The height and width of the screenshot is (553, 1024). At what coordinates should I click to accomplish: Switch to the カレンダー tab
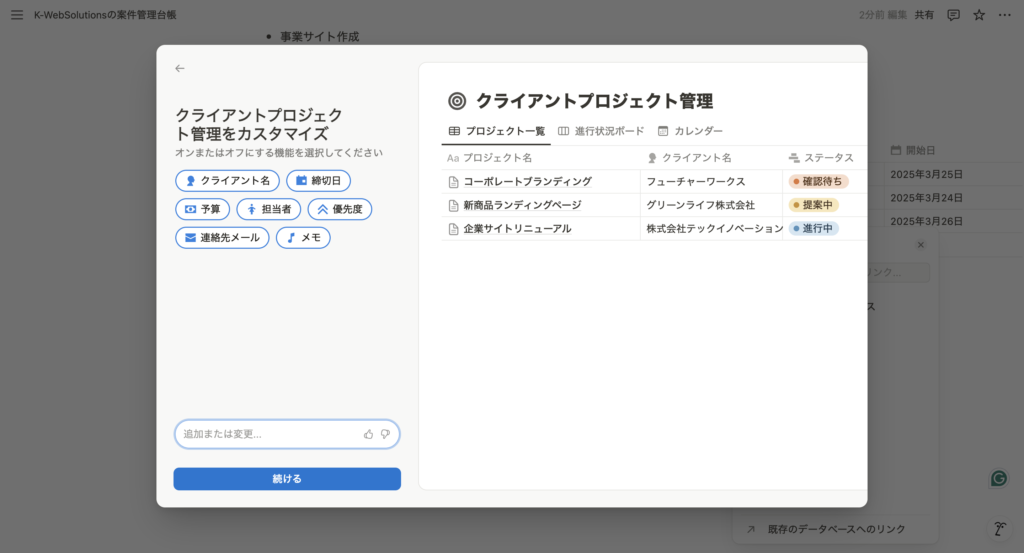[690, 131]
